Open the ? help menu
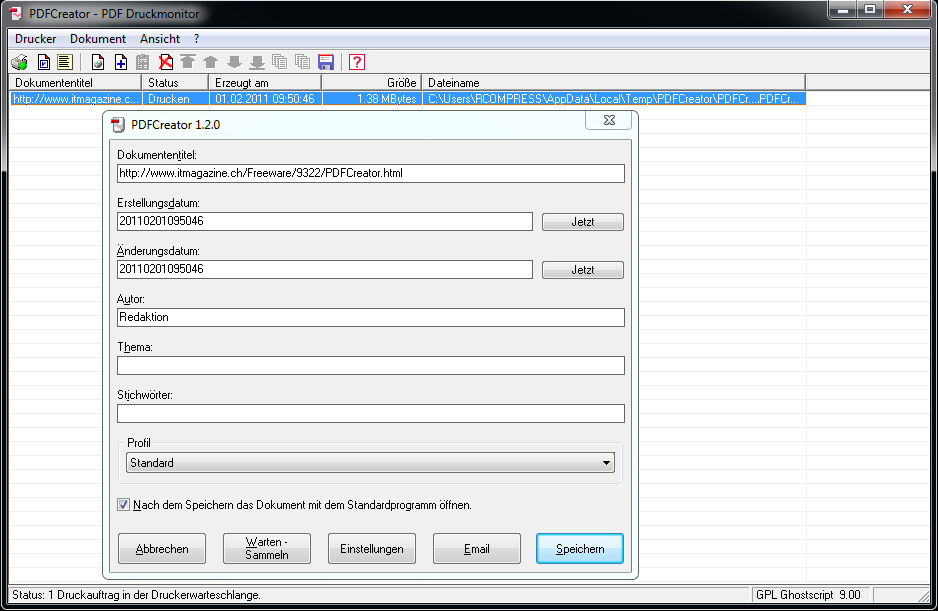This screenshot has height=611, width=938. coord(197,39)
